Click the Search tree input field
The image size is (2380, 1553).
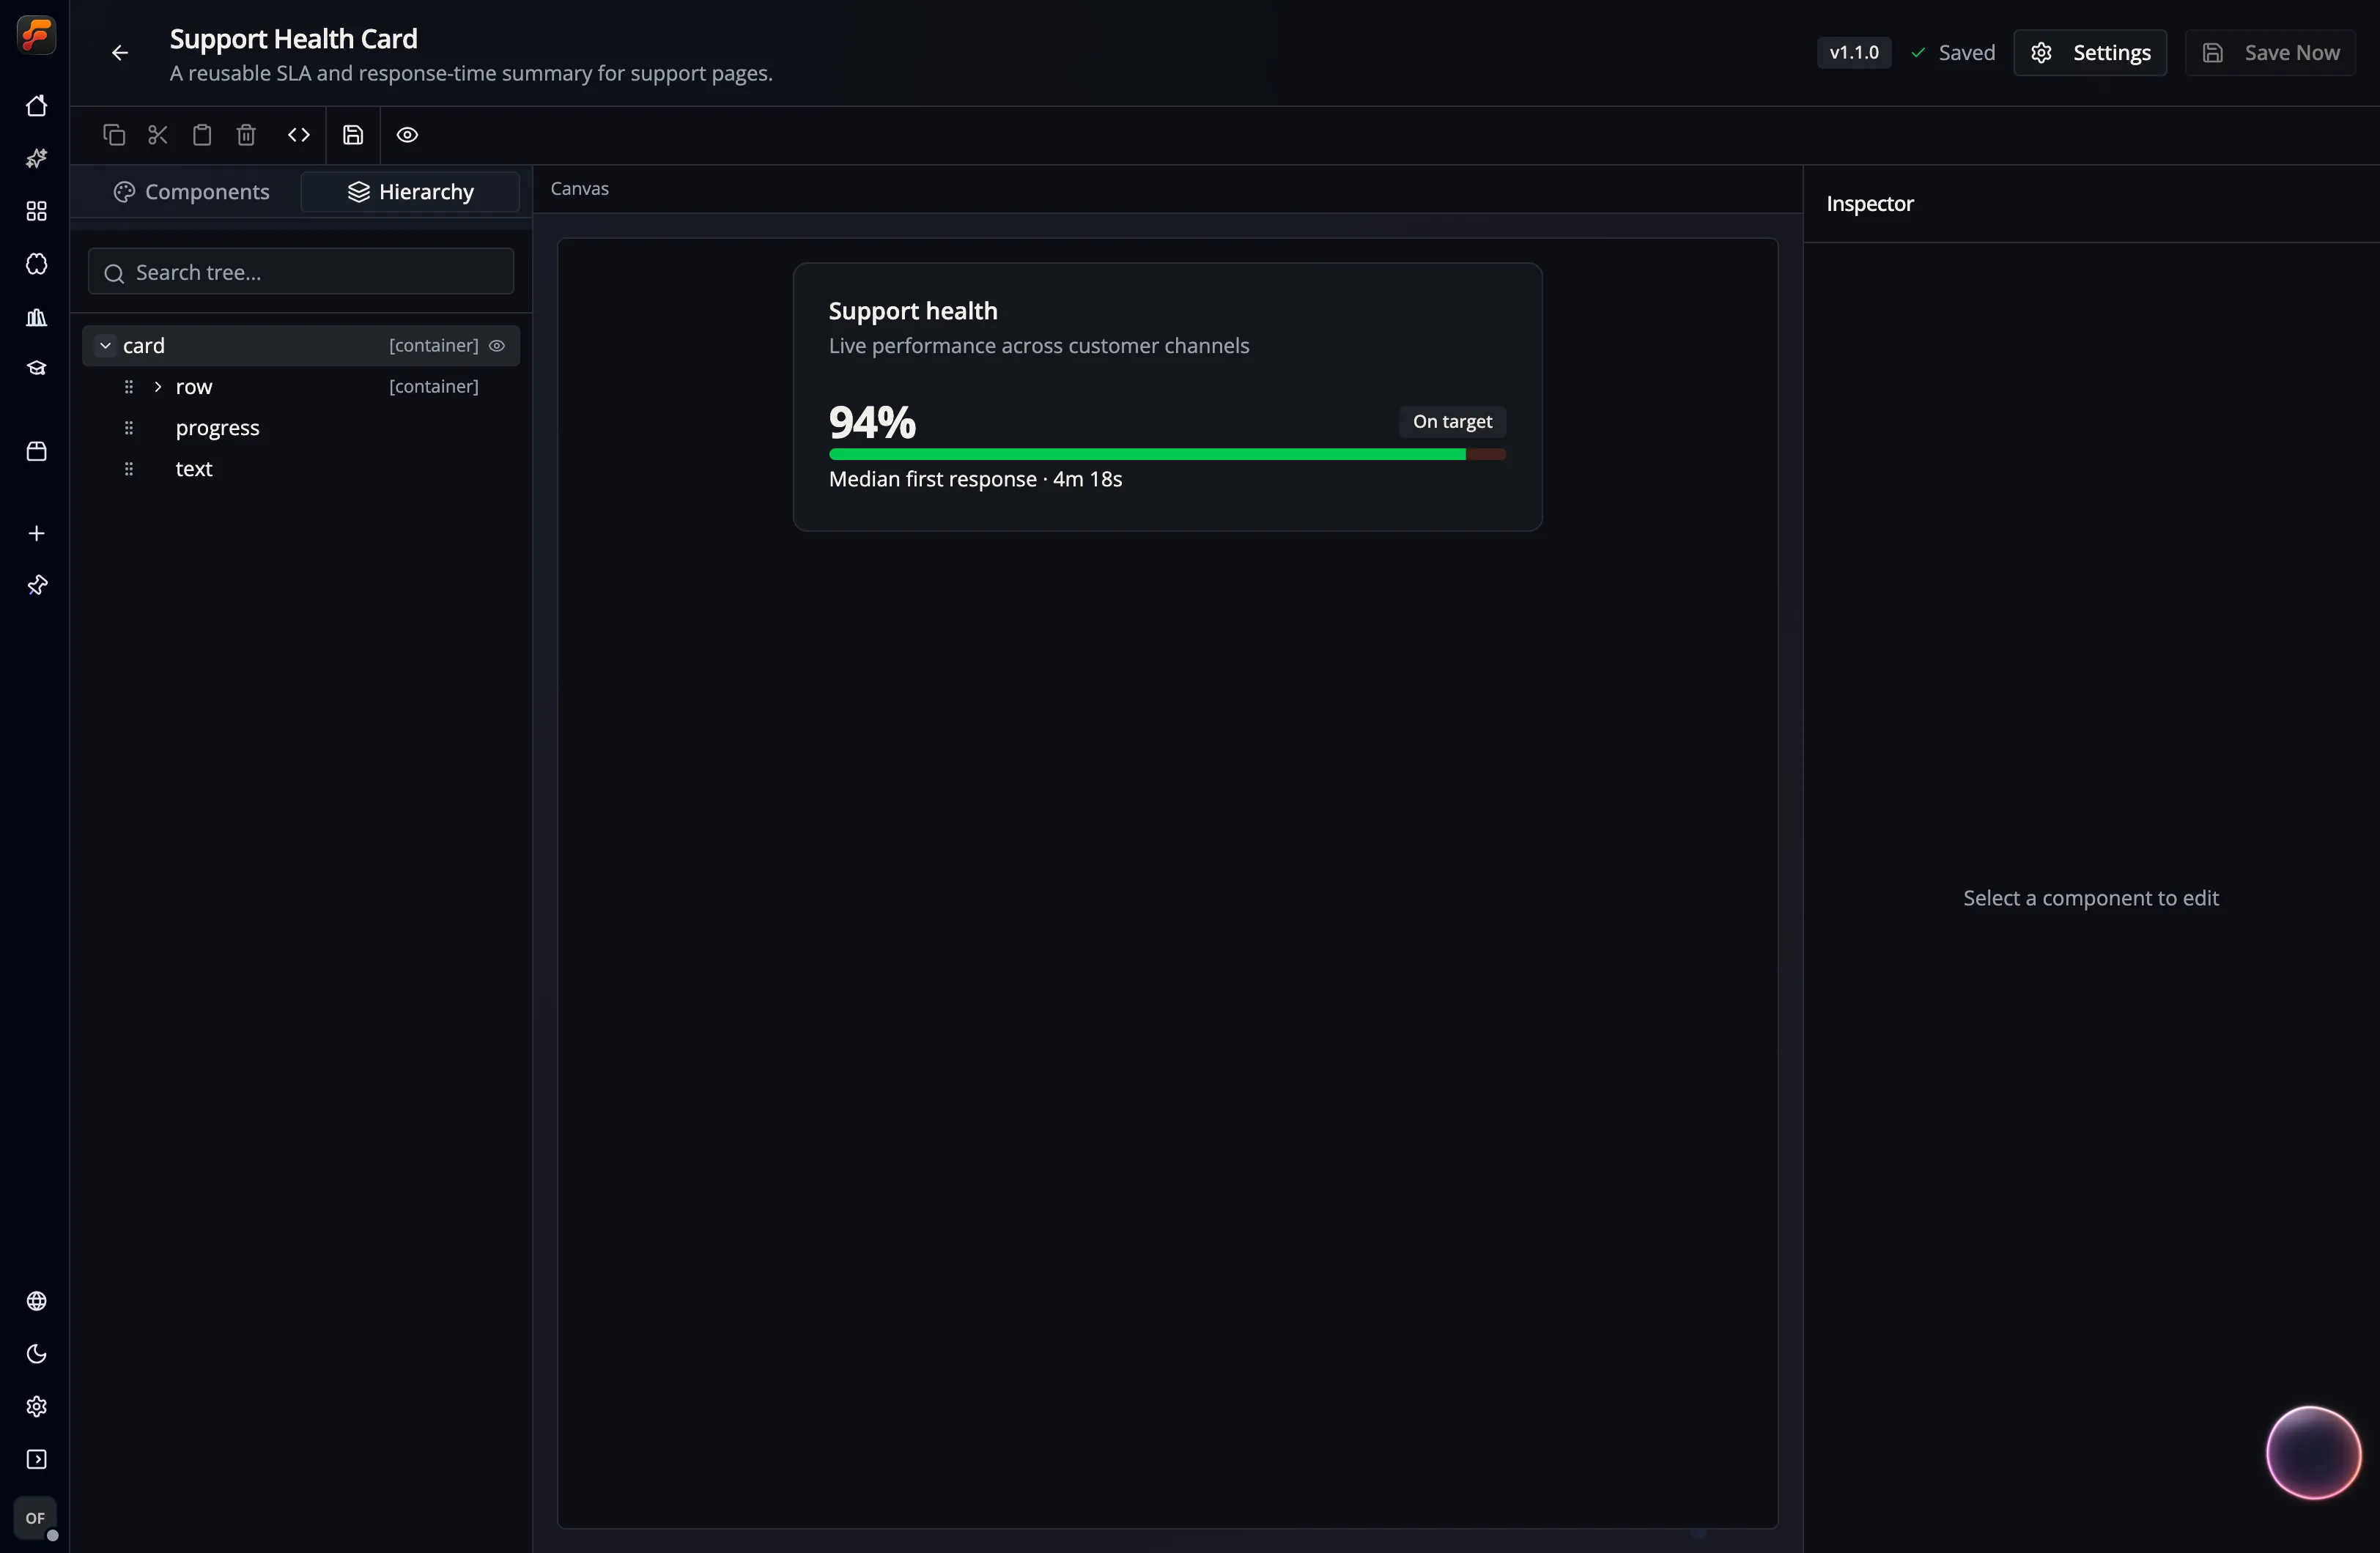[x=301, y=272]
